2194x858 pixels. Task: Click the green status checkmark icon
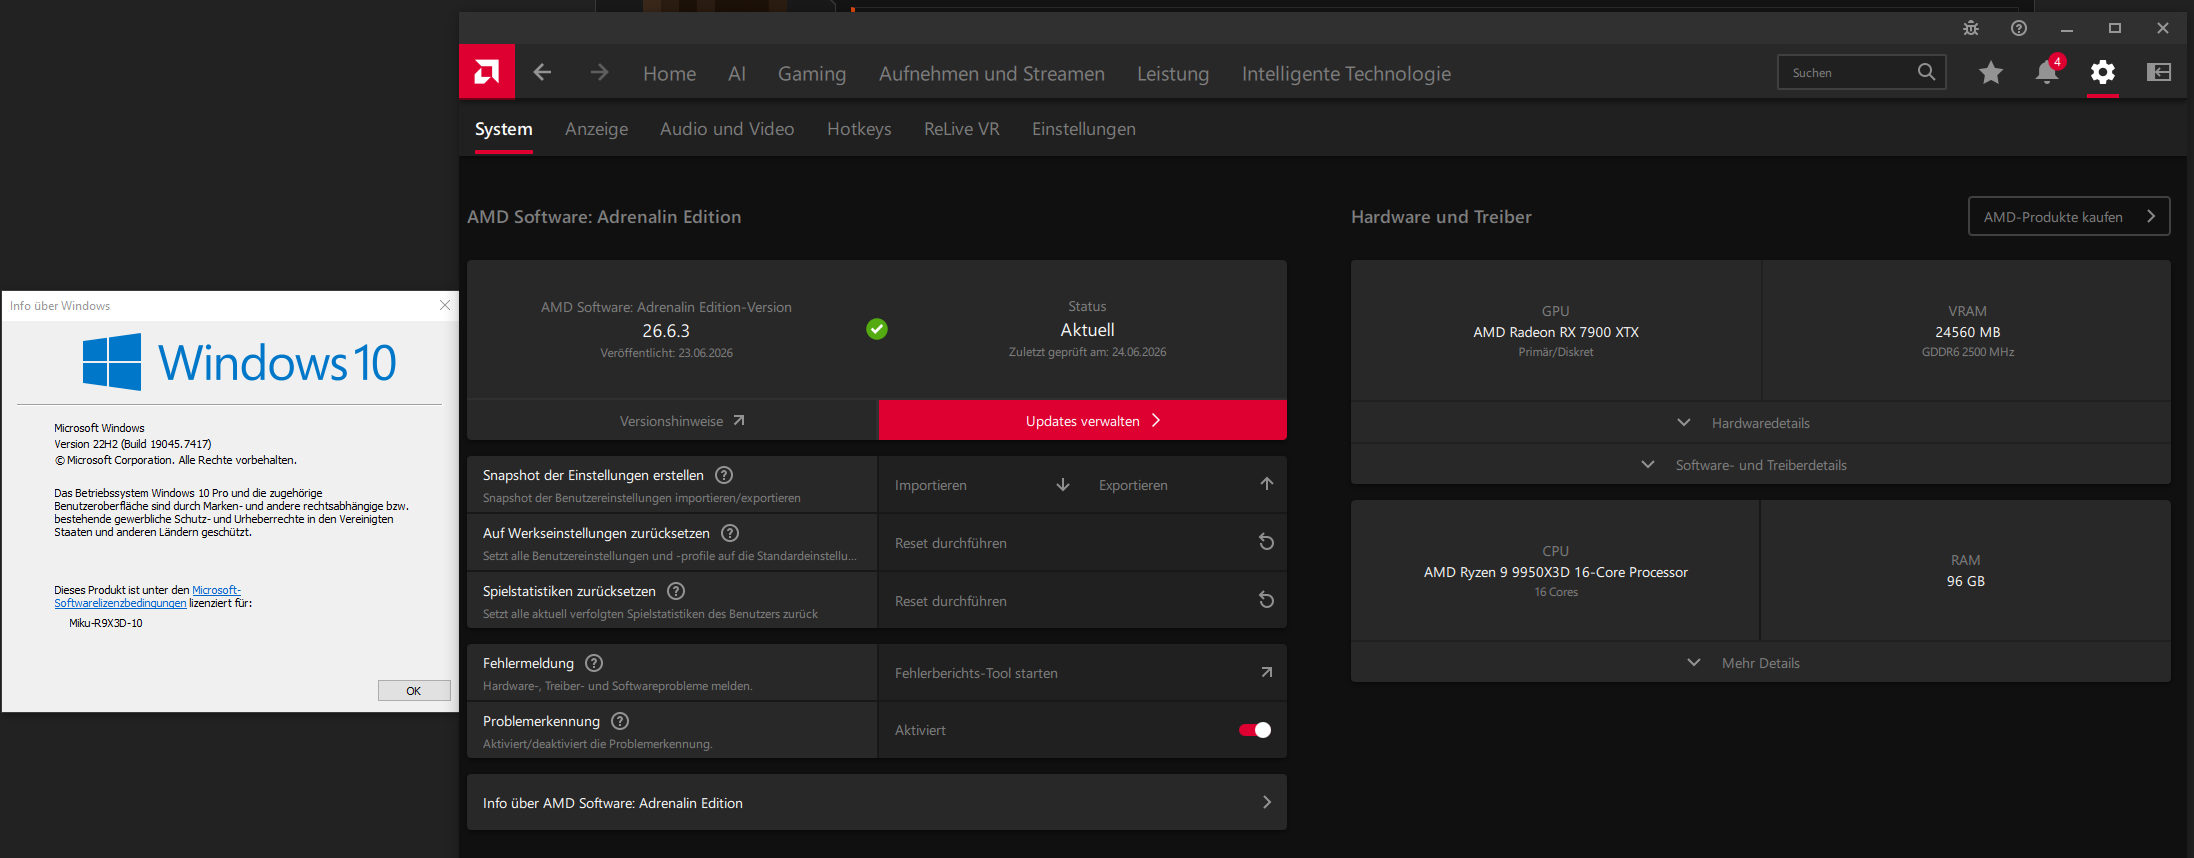[877, 329]
